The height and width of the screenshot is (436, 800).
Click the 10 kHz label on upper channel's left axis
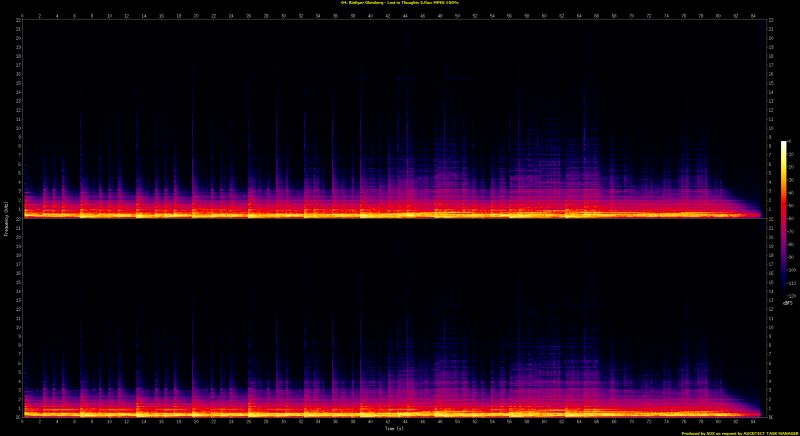(x=19, y=128)
